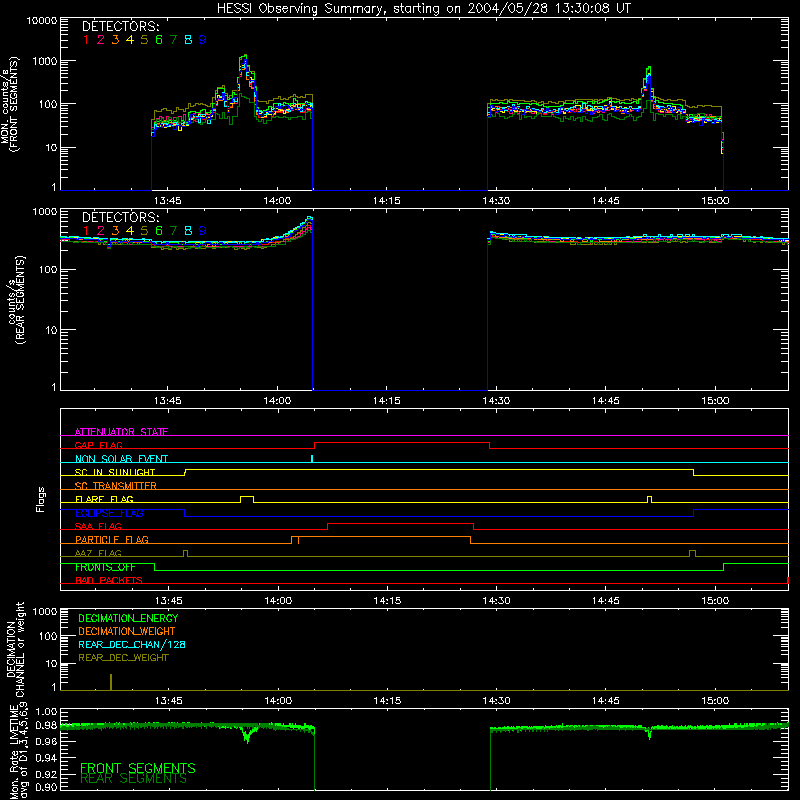Click the FRONTS_OFF flag label
This screenshot has width=800, height=800.
(105, 567)
